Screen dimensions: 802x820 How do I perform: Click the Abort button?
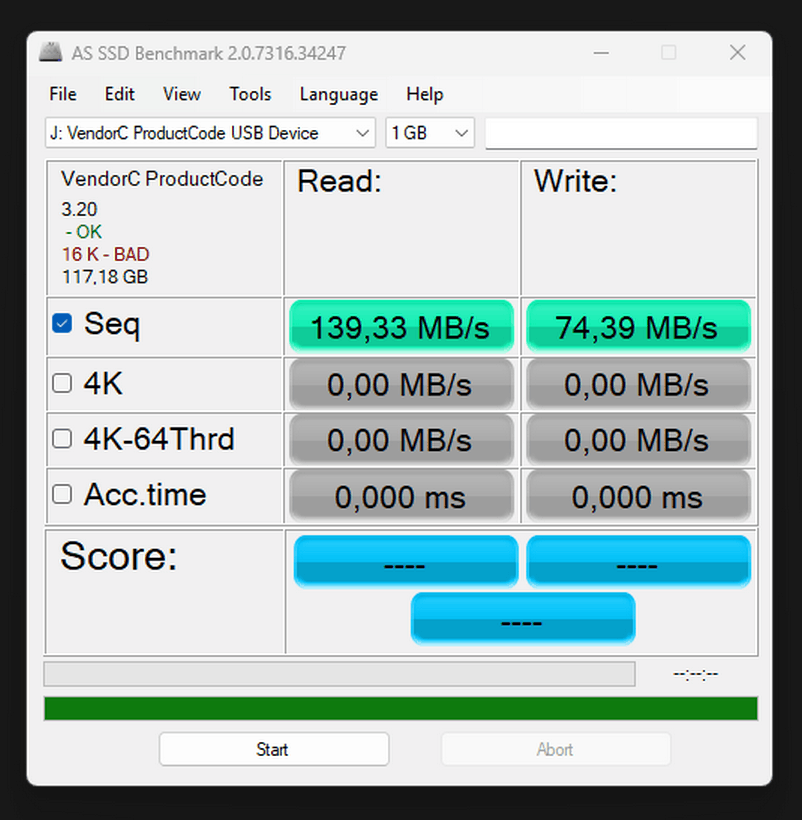click(x=556, y=749)
